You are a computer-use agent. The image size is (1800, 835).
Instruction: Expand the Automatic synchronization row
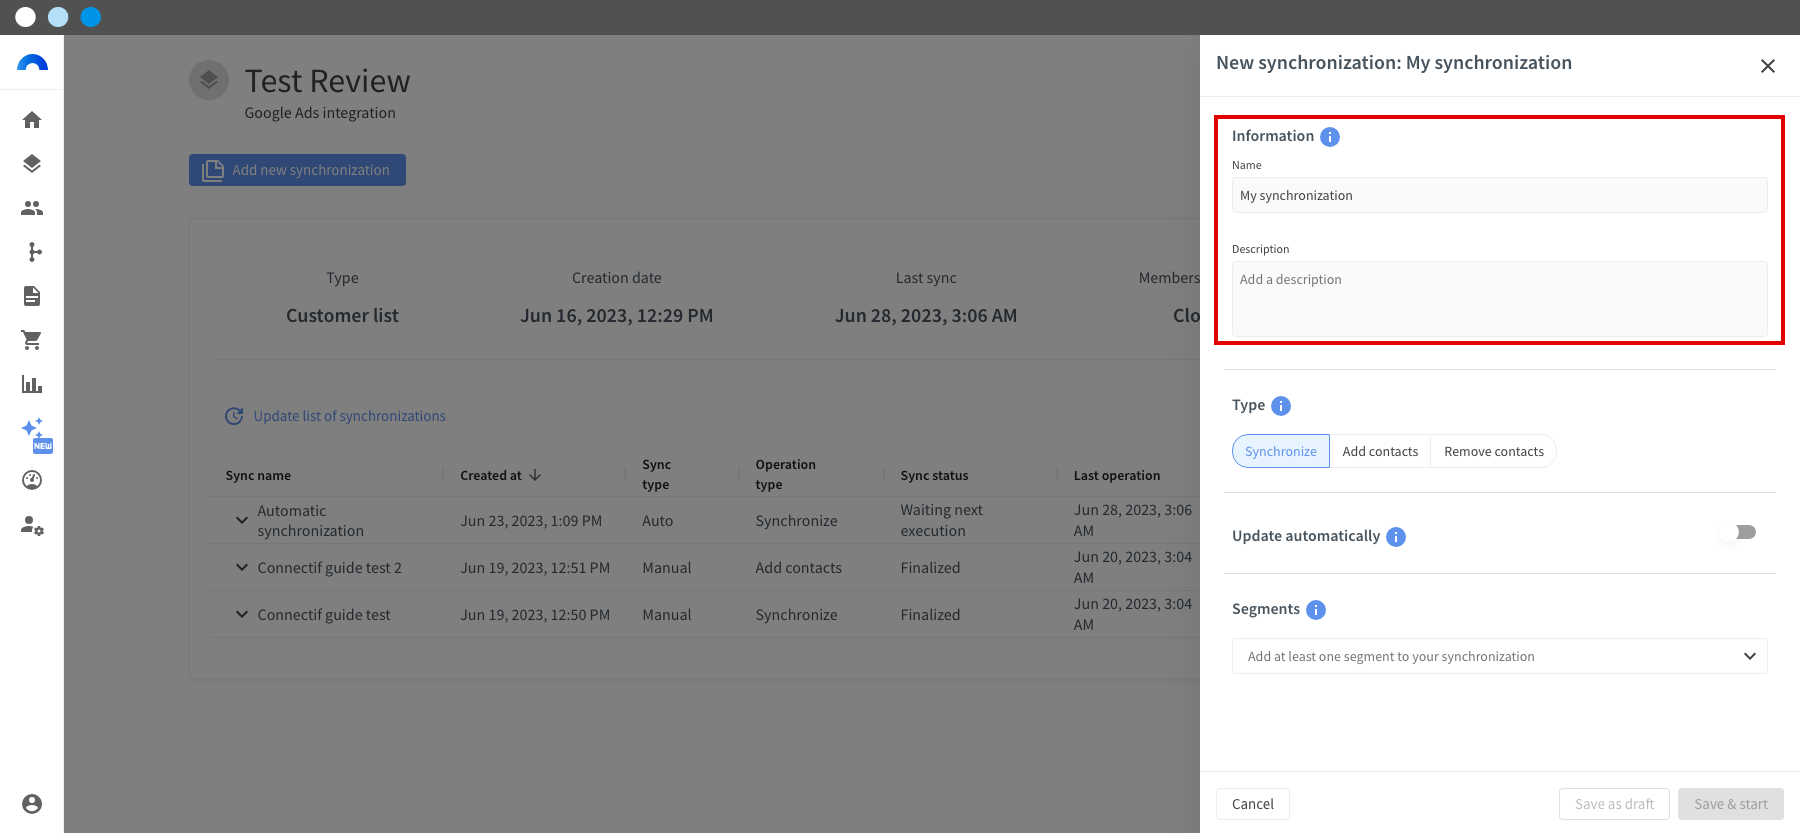[x=241, y=520]
